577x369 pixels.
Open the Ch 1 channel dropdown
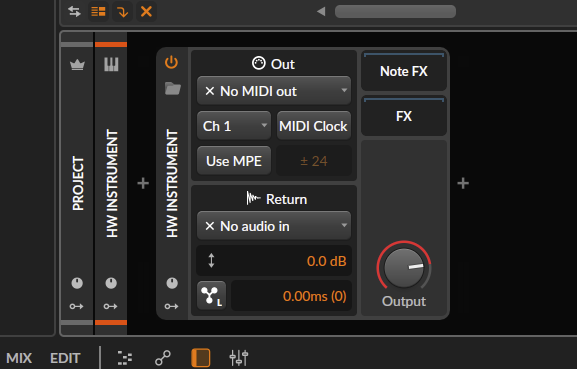click(x=234, y=126)
